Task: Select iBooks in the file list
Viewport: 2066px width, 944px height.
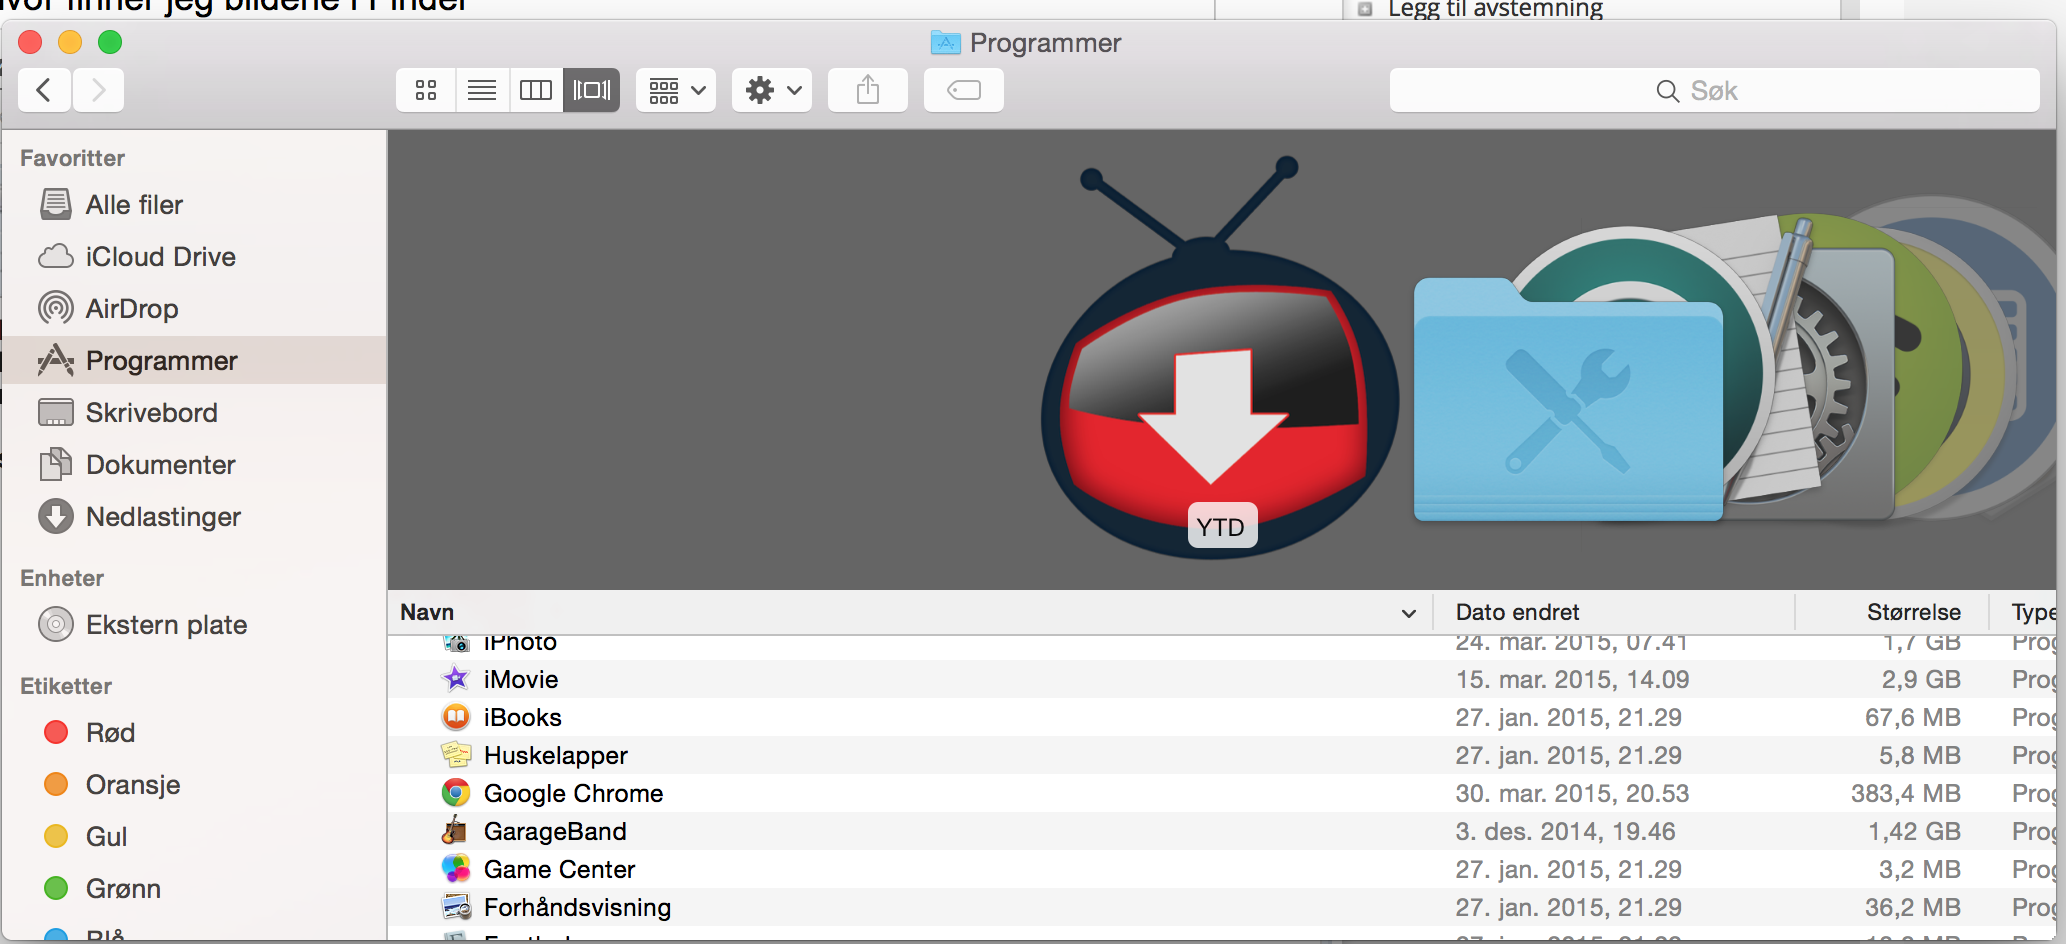Action: [x=1222, y=717]
